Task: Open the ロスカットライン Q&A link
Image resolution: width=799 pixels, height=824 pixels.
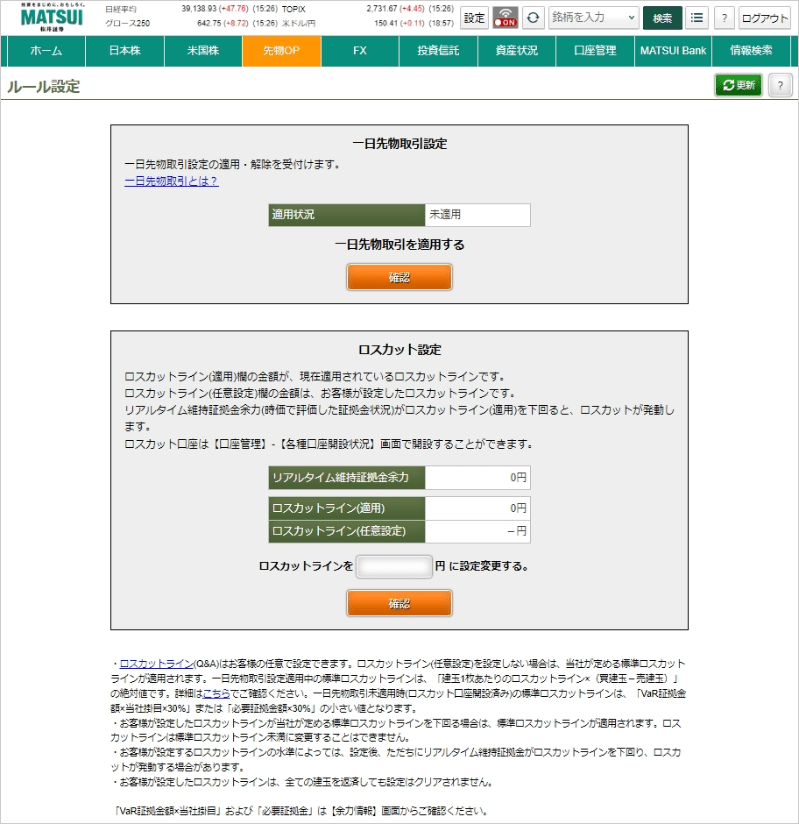Action: 157,664
